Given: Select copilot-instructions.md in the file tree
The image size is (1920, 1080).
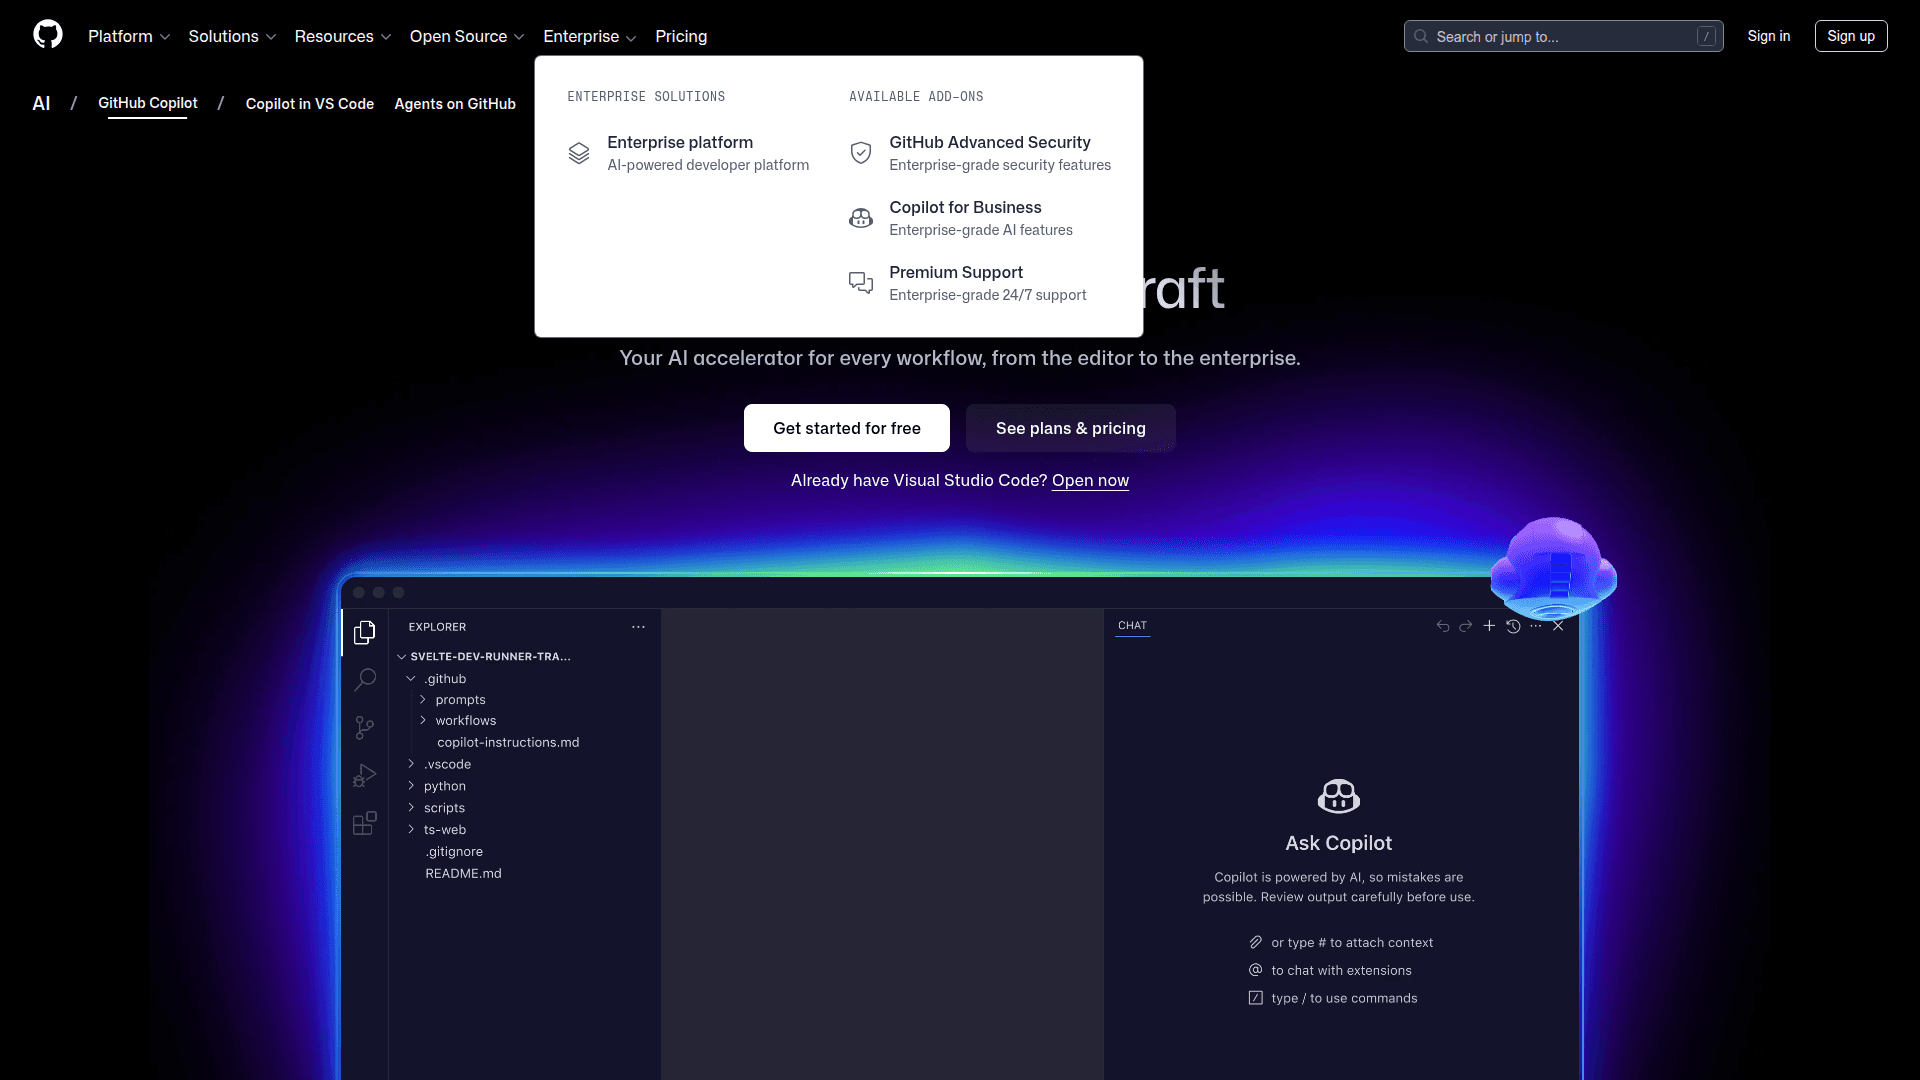Looking at the screenshot, I should 508,742.
